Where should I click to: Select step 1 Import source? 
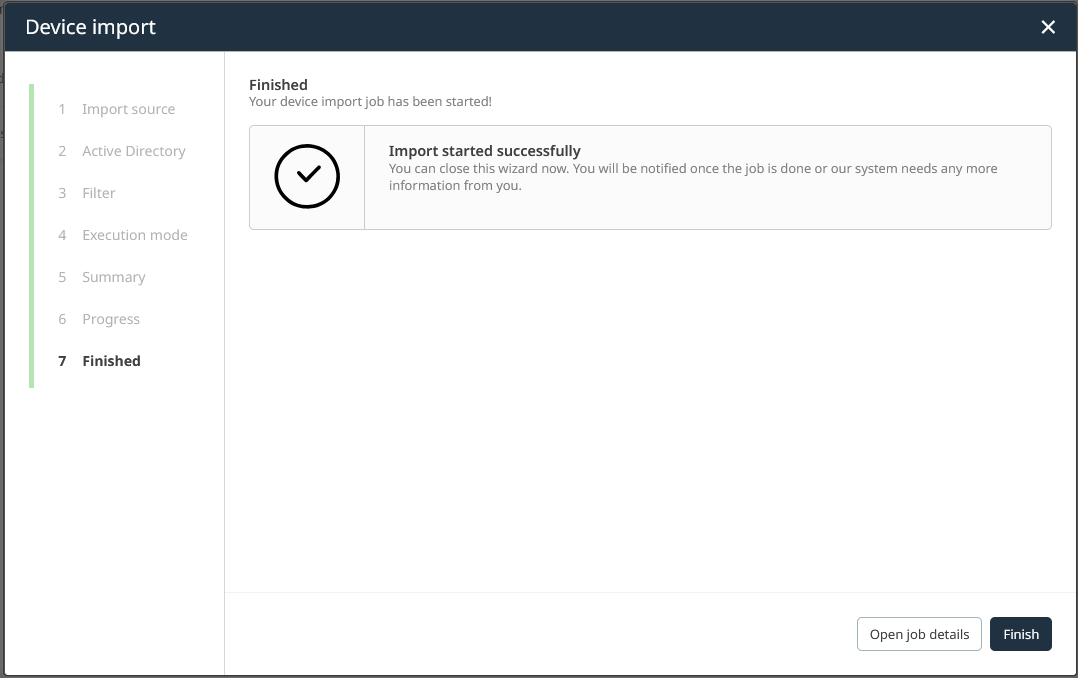tap(128, 109)
